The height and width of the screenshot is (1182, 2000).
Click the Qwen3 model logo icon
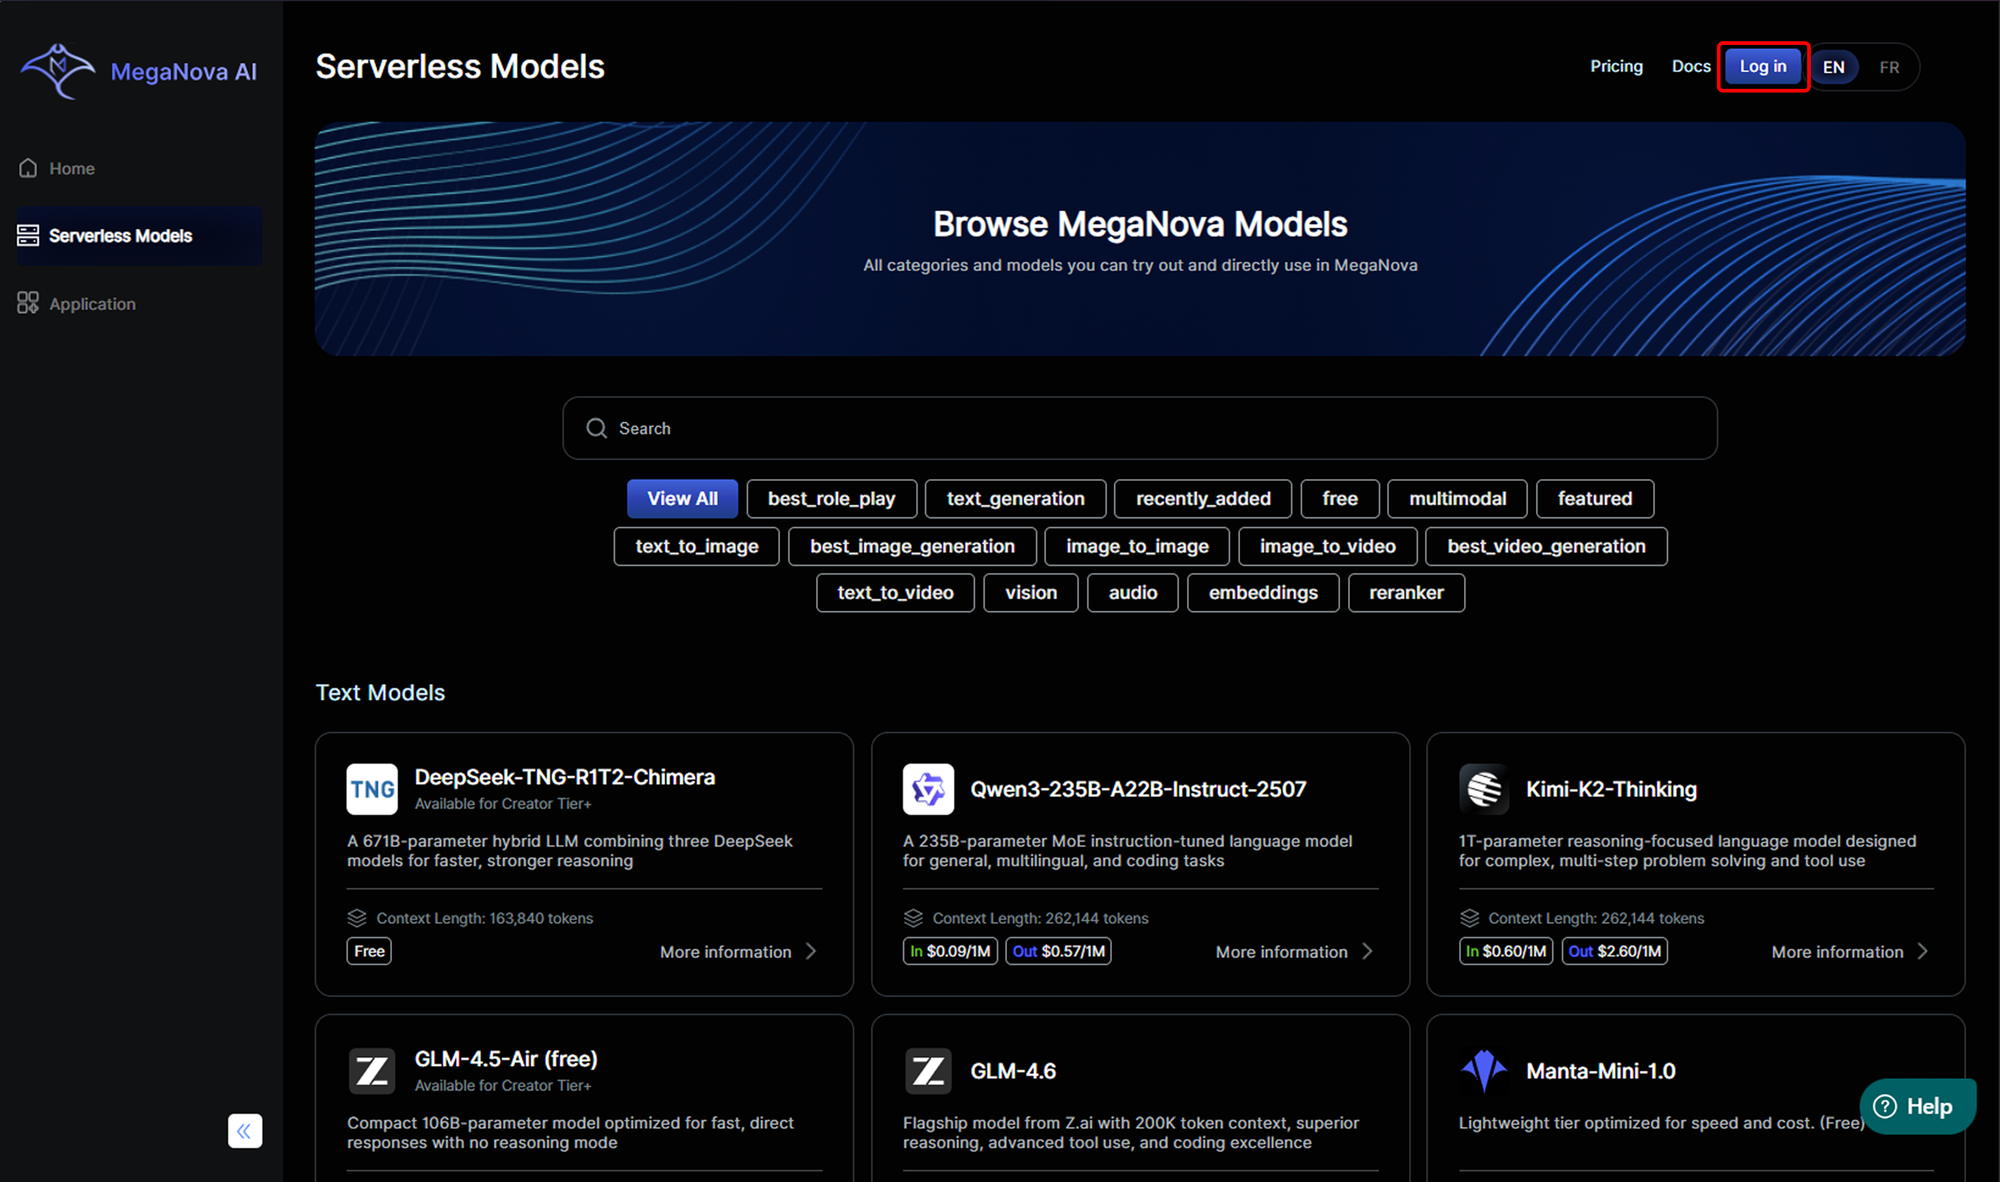tap(928, 789)
